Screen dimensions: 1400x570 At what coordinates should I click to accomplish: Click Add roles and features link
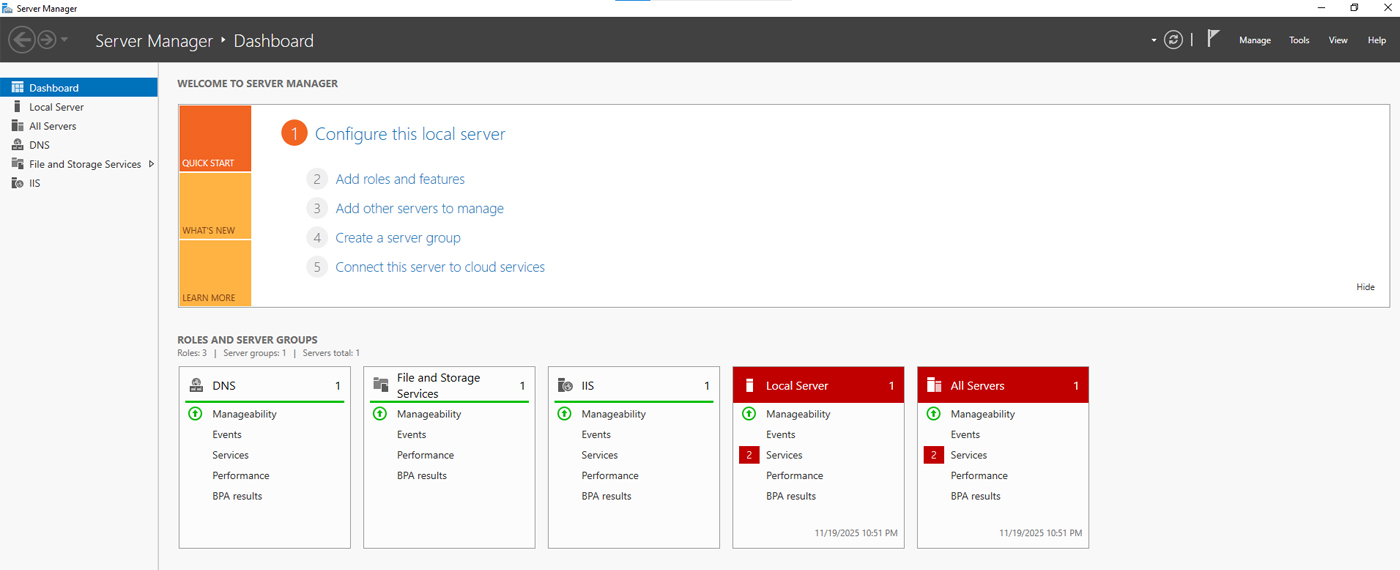(400, 179)
